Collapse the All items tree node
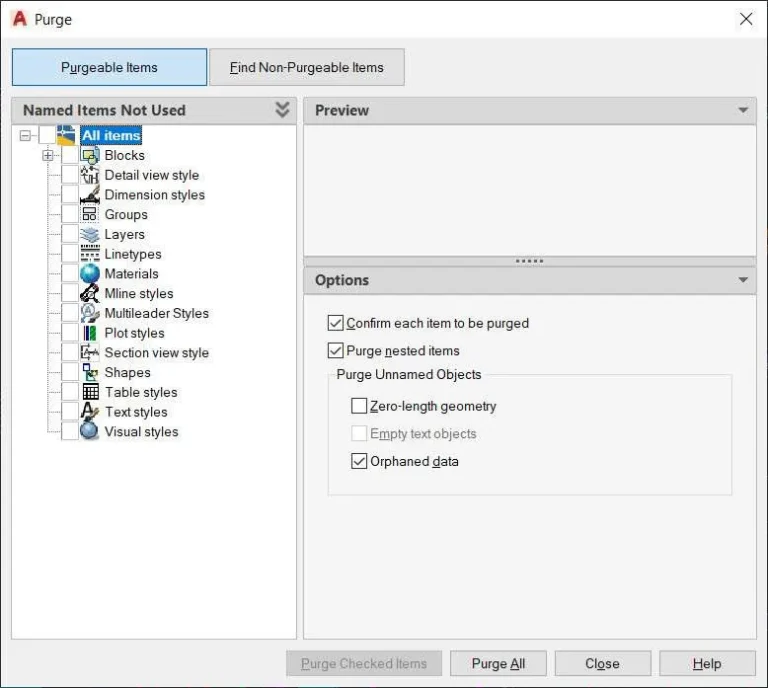 [x=25, y=136]
